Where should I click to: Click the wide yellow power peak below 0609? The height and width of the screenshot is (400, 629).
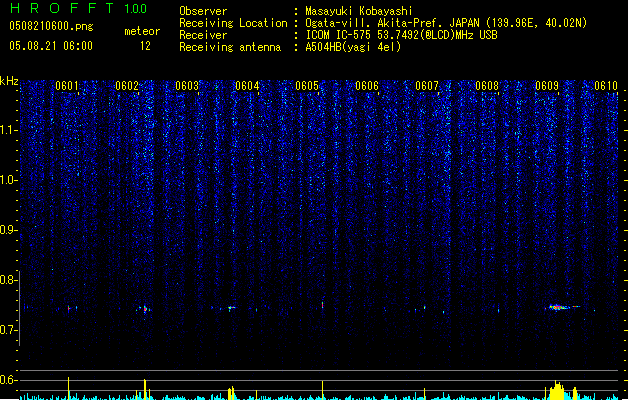[557, 390]
